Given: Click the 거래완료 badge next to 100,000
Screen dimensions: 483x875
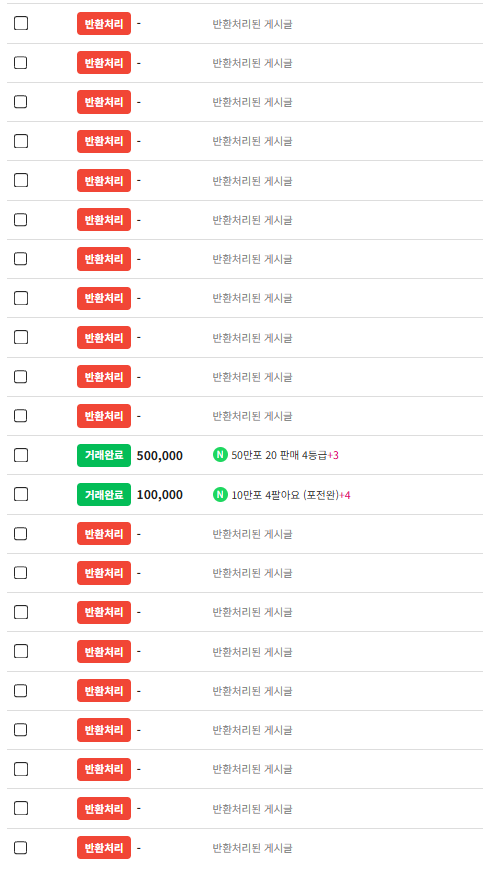Looking at the screenshot, I should point(104,494).
